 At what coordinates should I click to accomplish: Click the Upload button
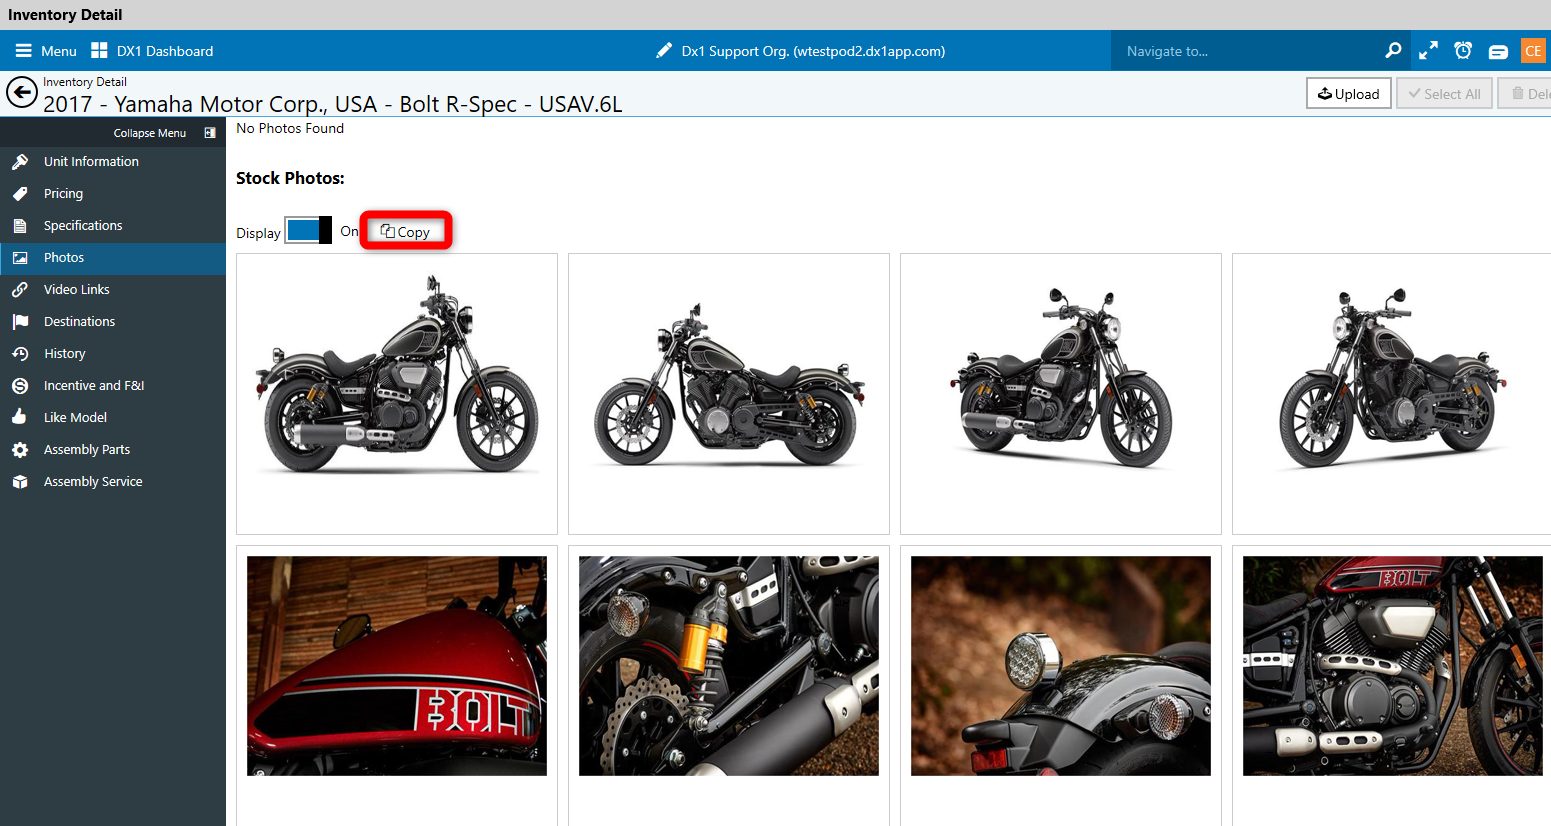(1348, 93)
